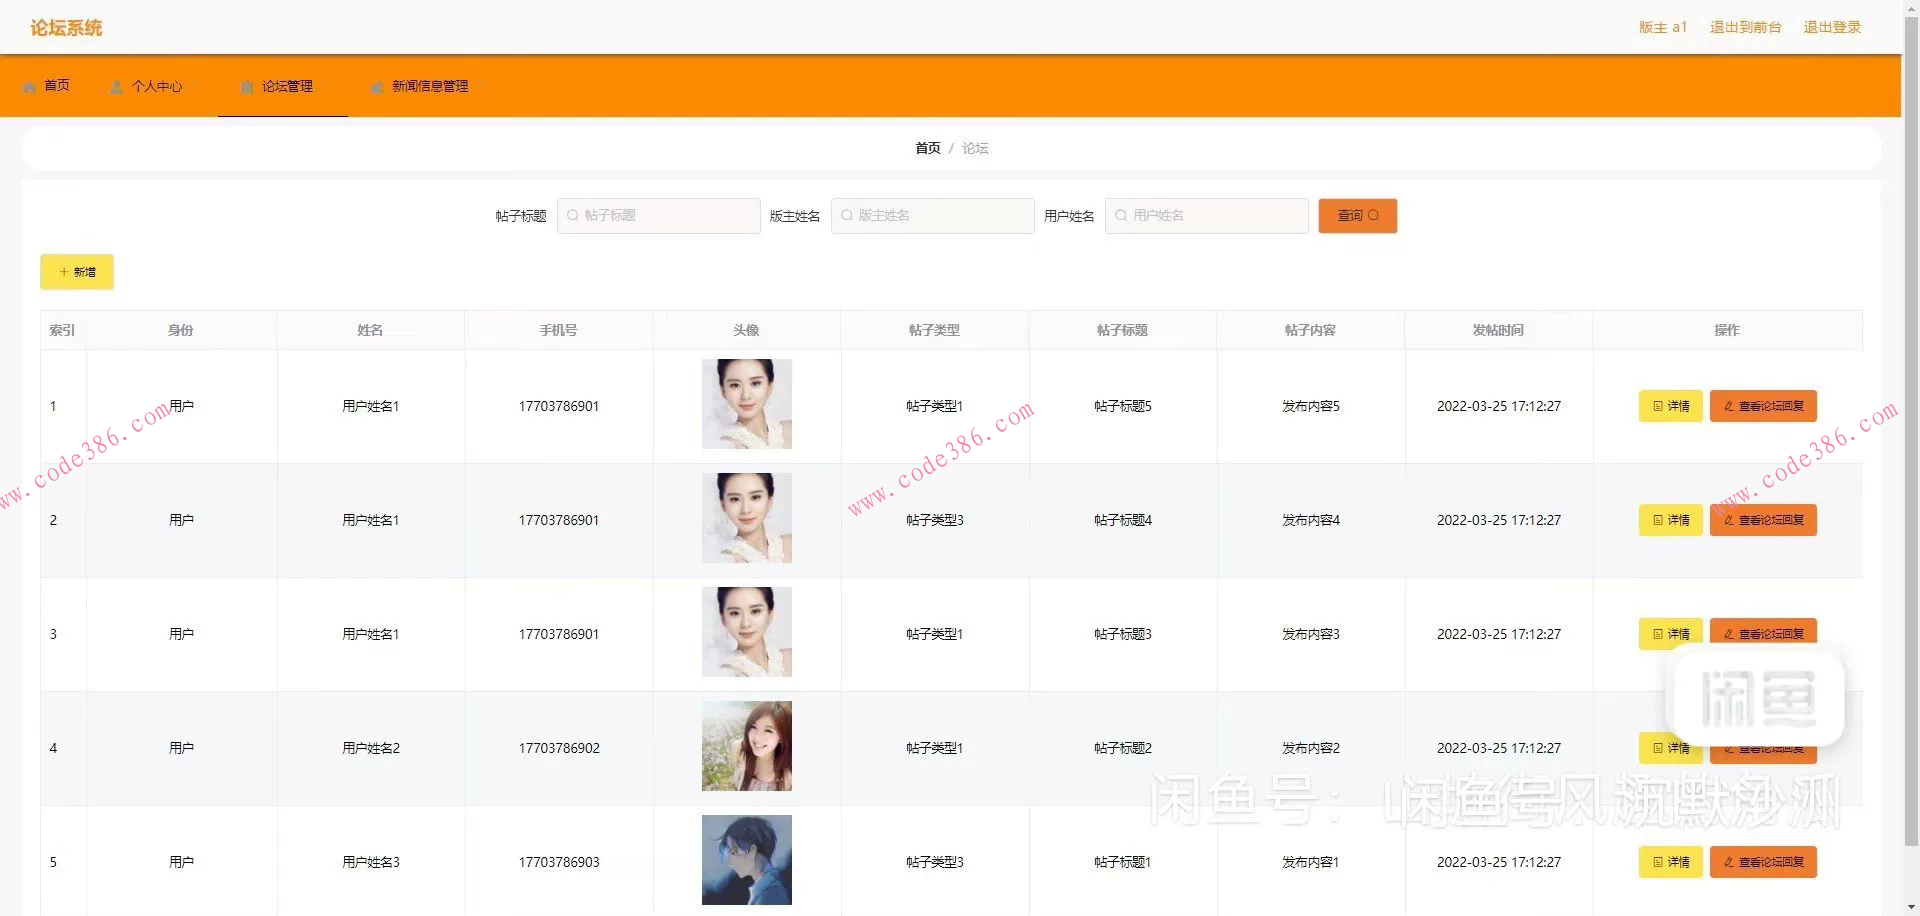Screen dimensions: 1920x916
Task: Open the 新闻信息管理 menu
Action: coord(429,87)
